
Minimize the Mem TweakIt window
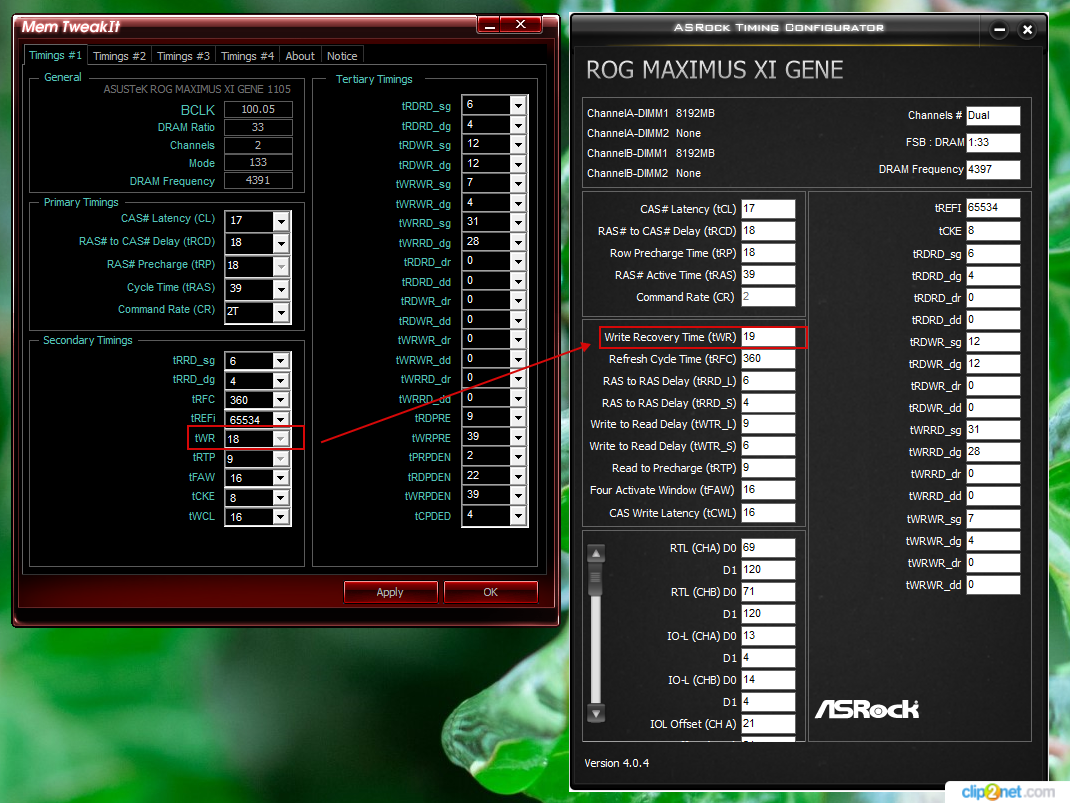coord(489,25)
